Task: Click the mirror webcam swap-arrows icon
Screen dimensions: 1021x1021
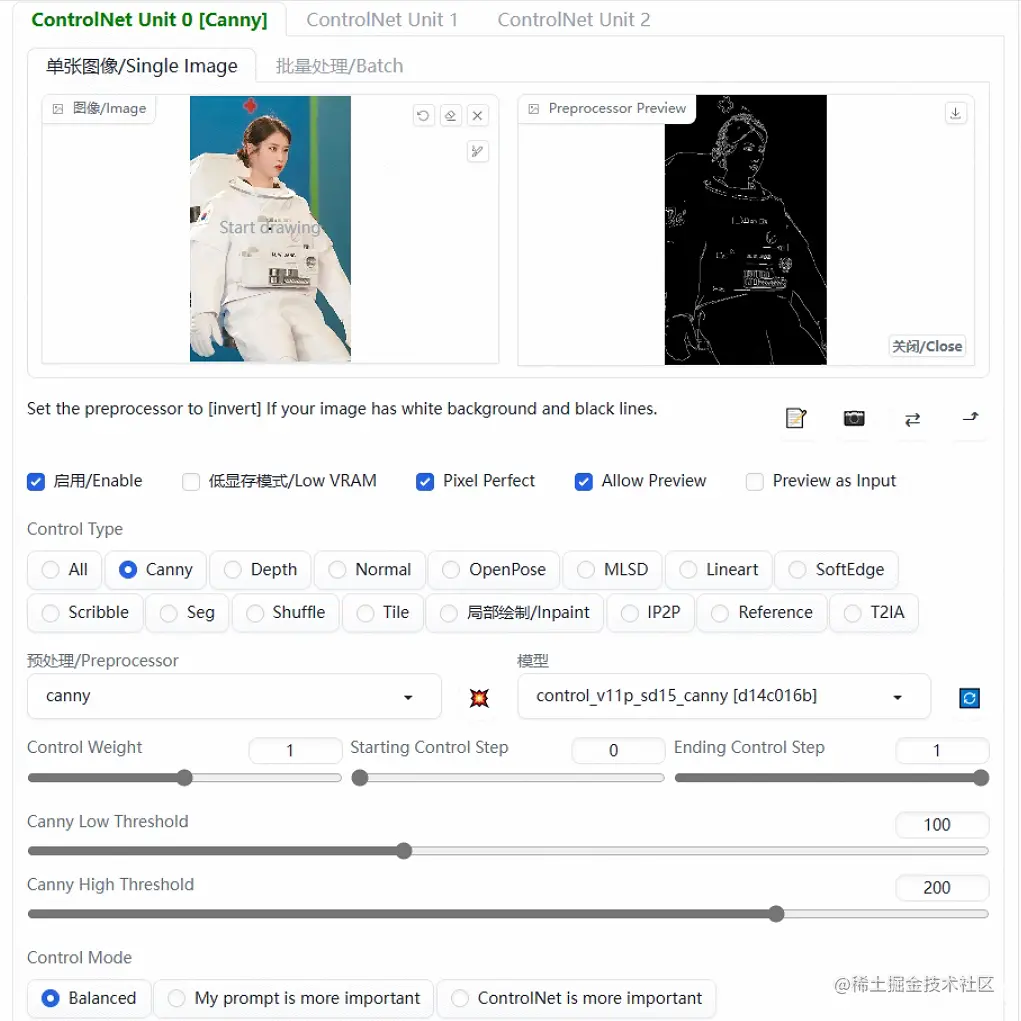Action: point(911,420)
